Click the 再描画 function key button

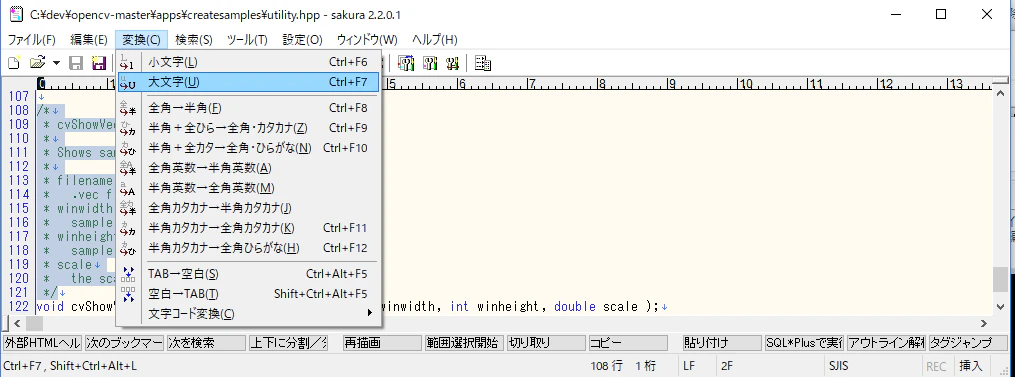[382, 343]
